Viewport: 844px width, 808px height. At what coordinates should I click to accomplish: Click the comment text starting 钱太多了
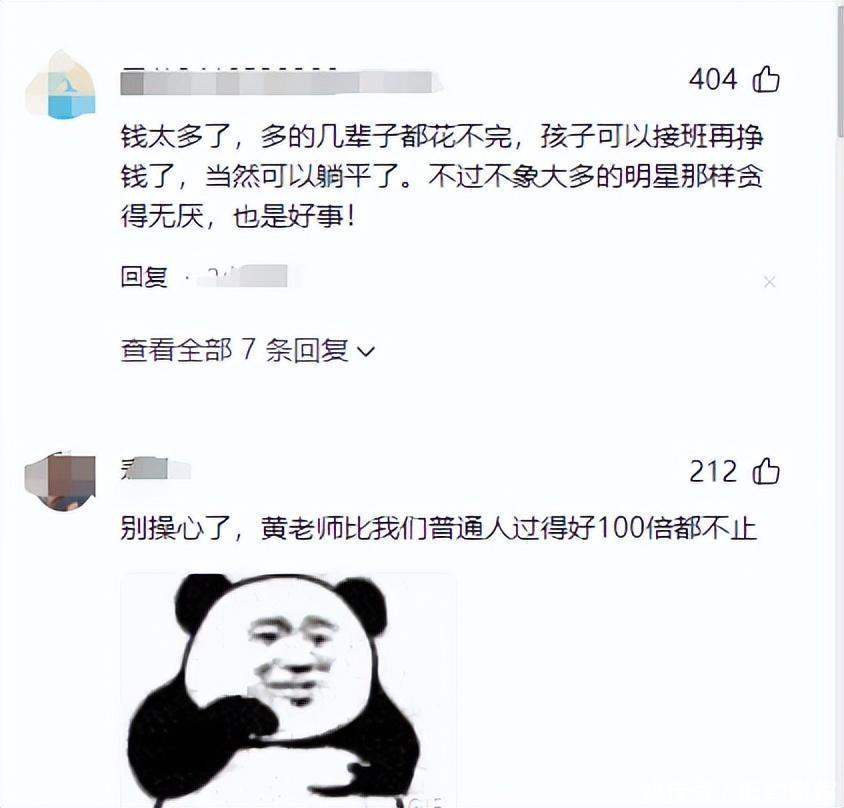442,177
